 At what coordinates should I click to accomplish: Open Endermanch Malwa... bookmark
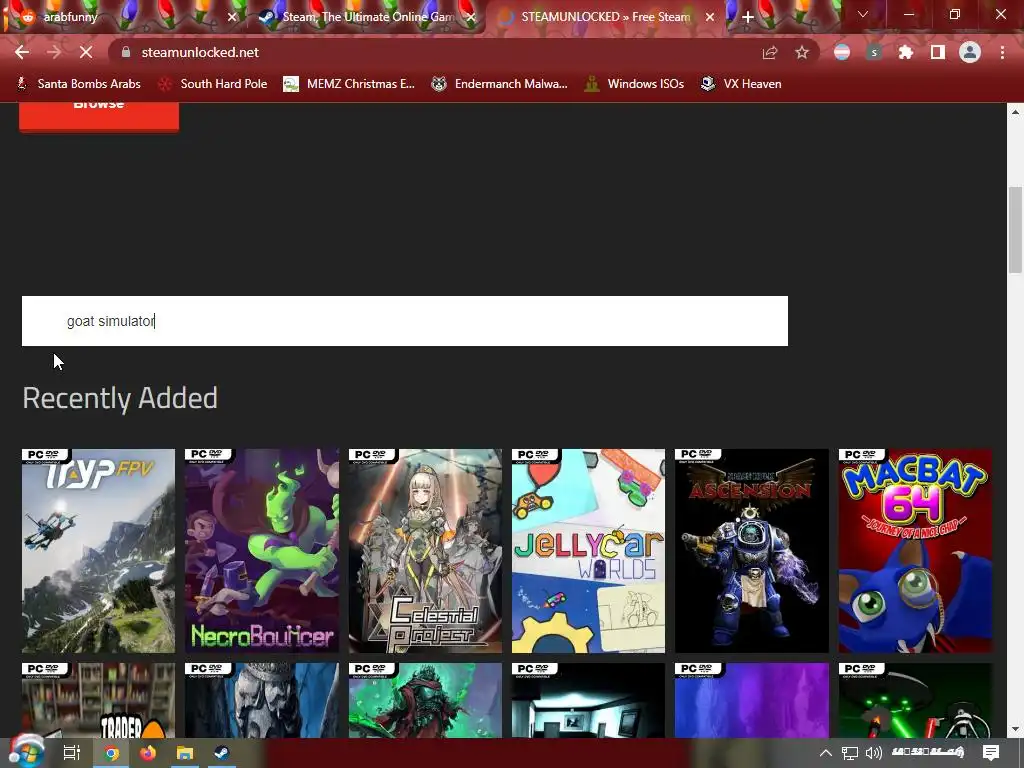click(500, 84)
